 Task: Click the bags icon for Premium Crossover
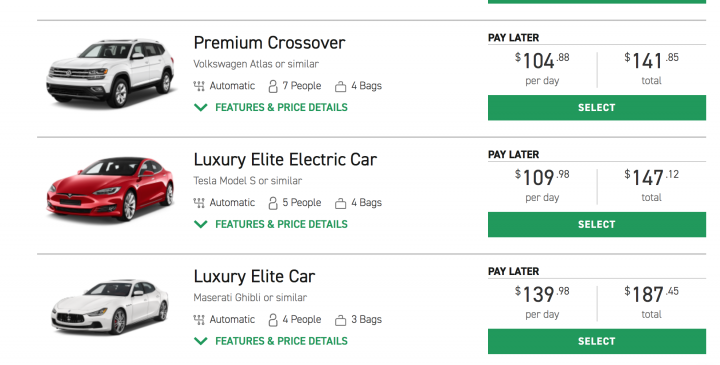(340, 86)
